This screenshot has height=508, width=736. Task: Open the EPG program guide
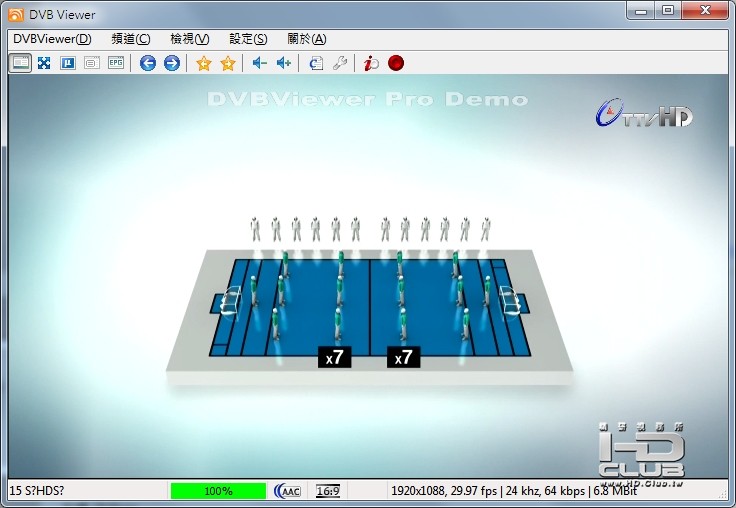(x=116, y=63)
